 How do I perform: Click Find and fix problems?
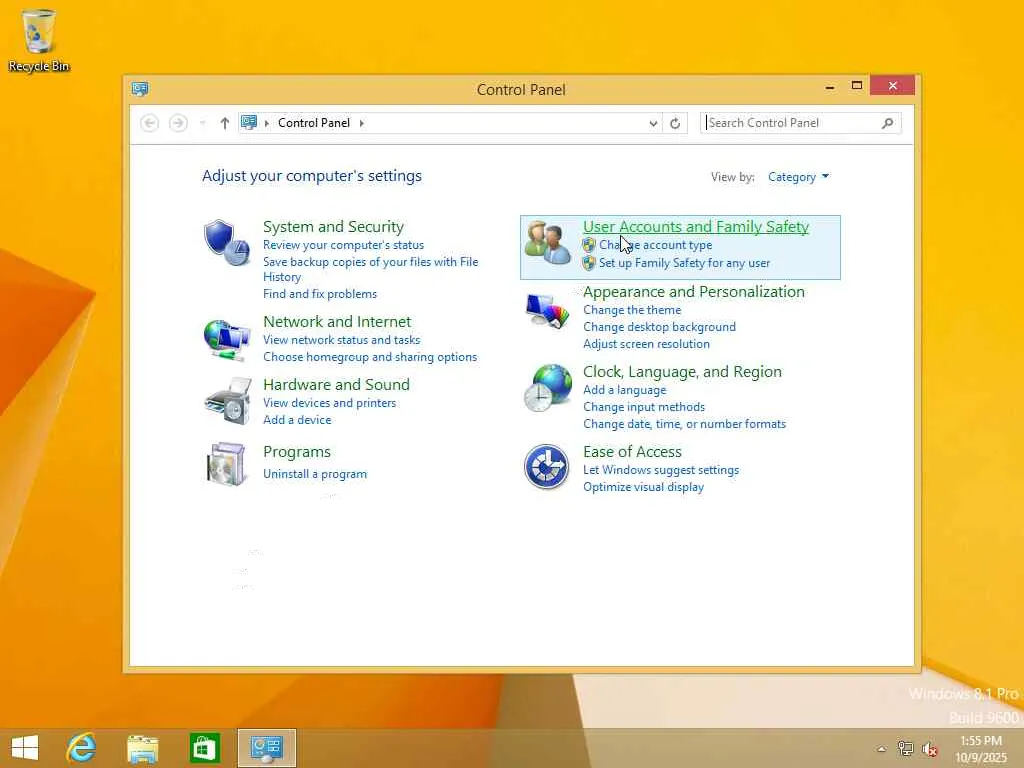coord(320,294)
